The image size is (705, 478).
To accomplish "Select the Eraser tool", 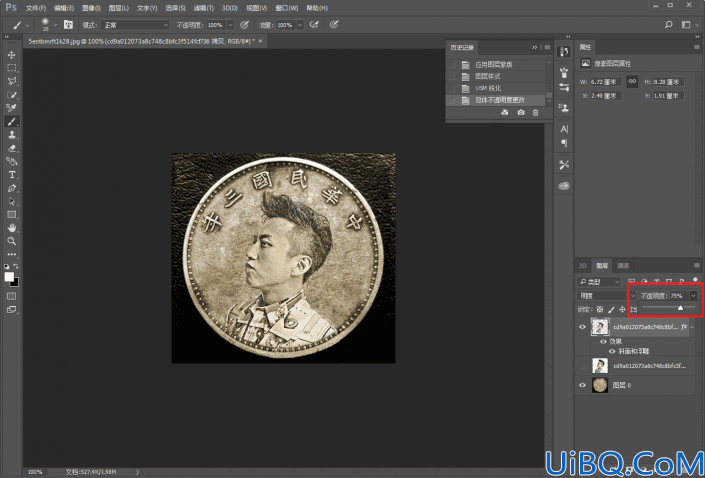I will pos(12,148).
